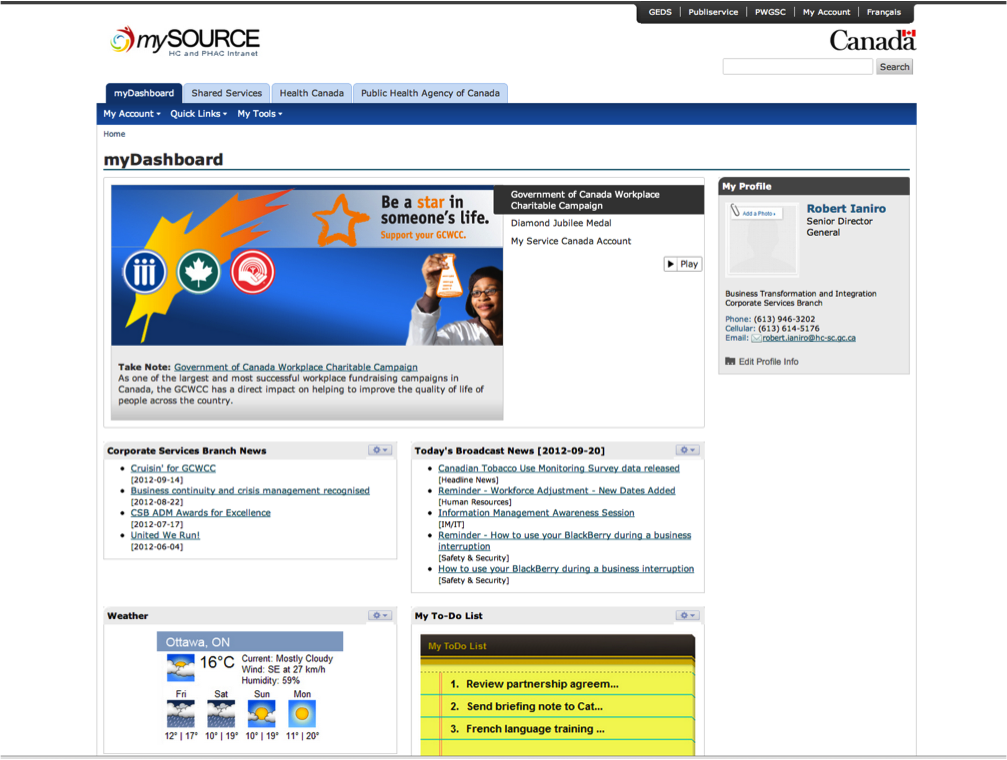Open the Weather widget gear settings
This screenshot has height=760, width=1007.
pyautogui.click(x=380, y=615)
